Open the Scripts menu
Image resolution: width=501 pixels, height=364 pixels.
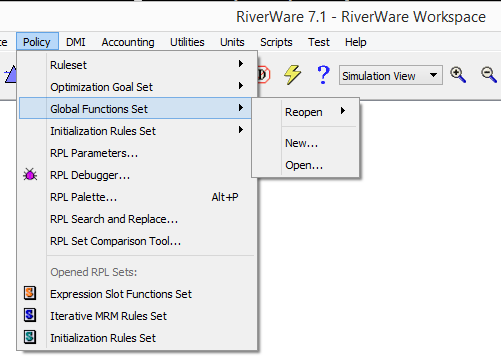276,42
